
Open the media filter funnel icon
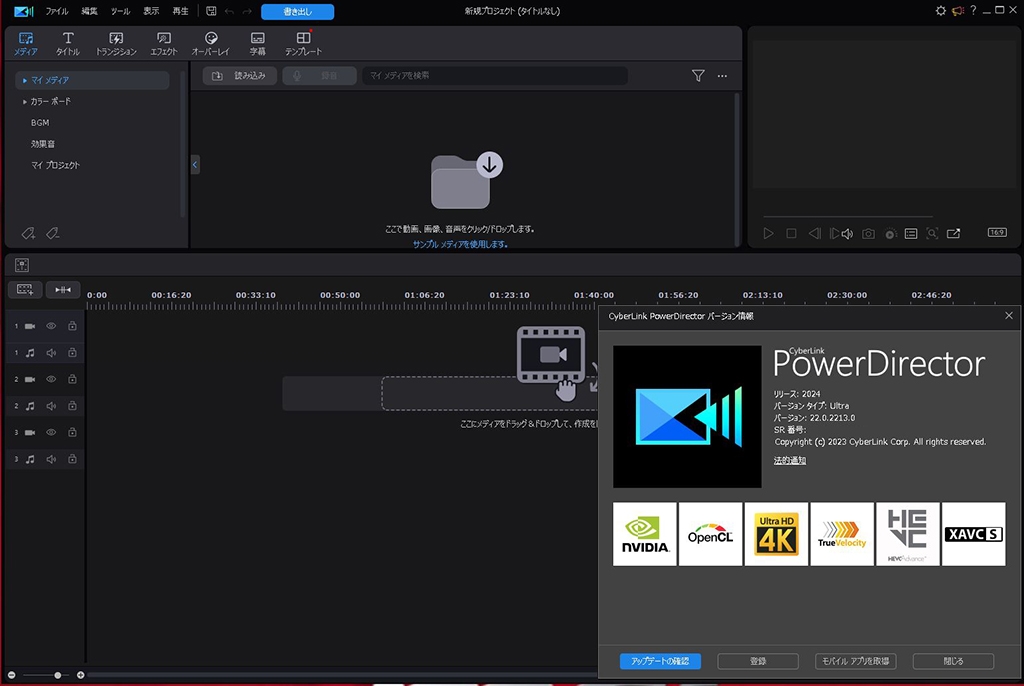coord(698,76)
